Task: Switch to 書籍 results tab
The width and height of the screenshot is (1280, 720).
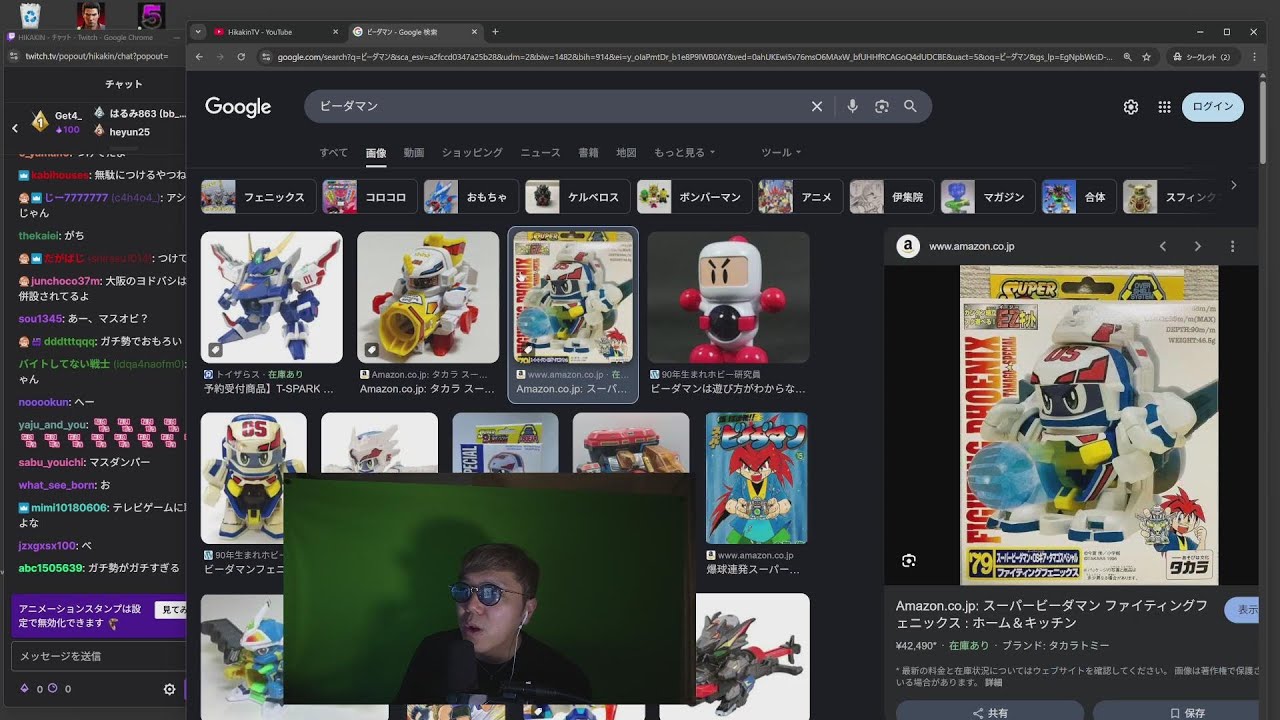Action: click(x=588, y=153)
